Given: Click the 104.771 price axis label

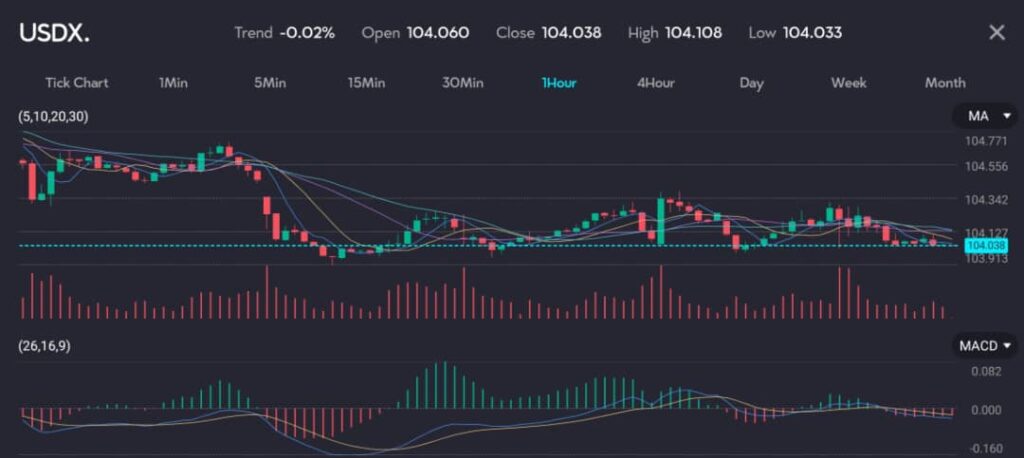Looking at the screenshot, I should point(985,142).
